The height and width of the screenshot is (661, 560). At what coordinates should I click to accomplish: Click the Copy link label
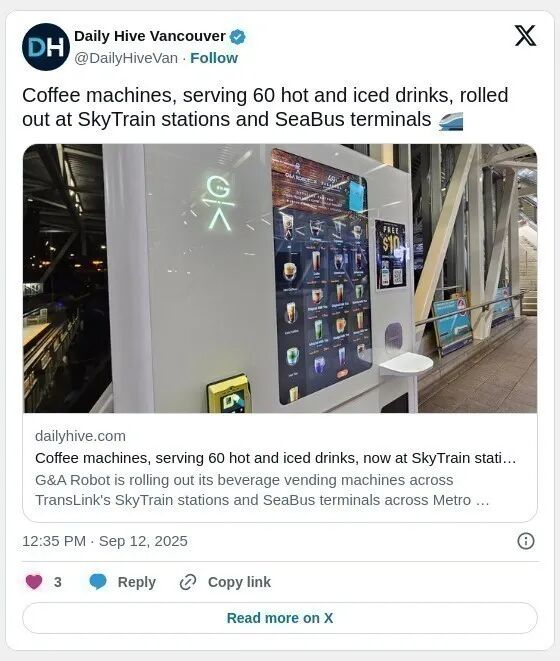point(239,582)
